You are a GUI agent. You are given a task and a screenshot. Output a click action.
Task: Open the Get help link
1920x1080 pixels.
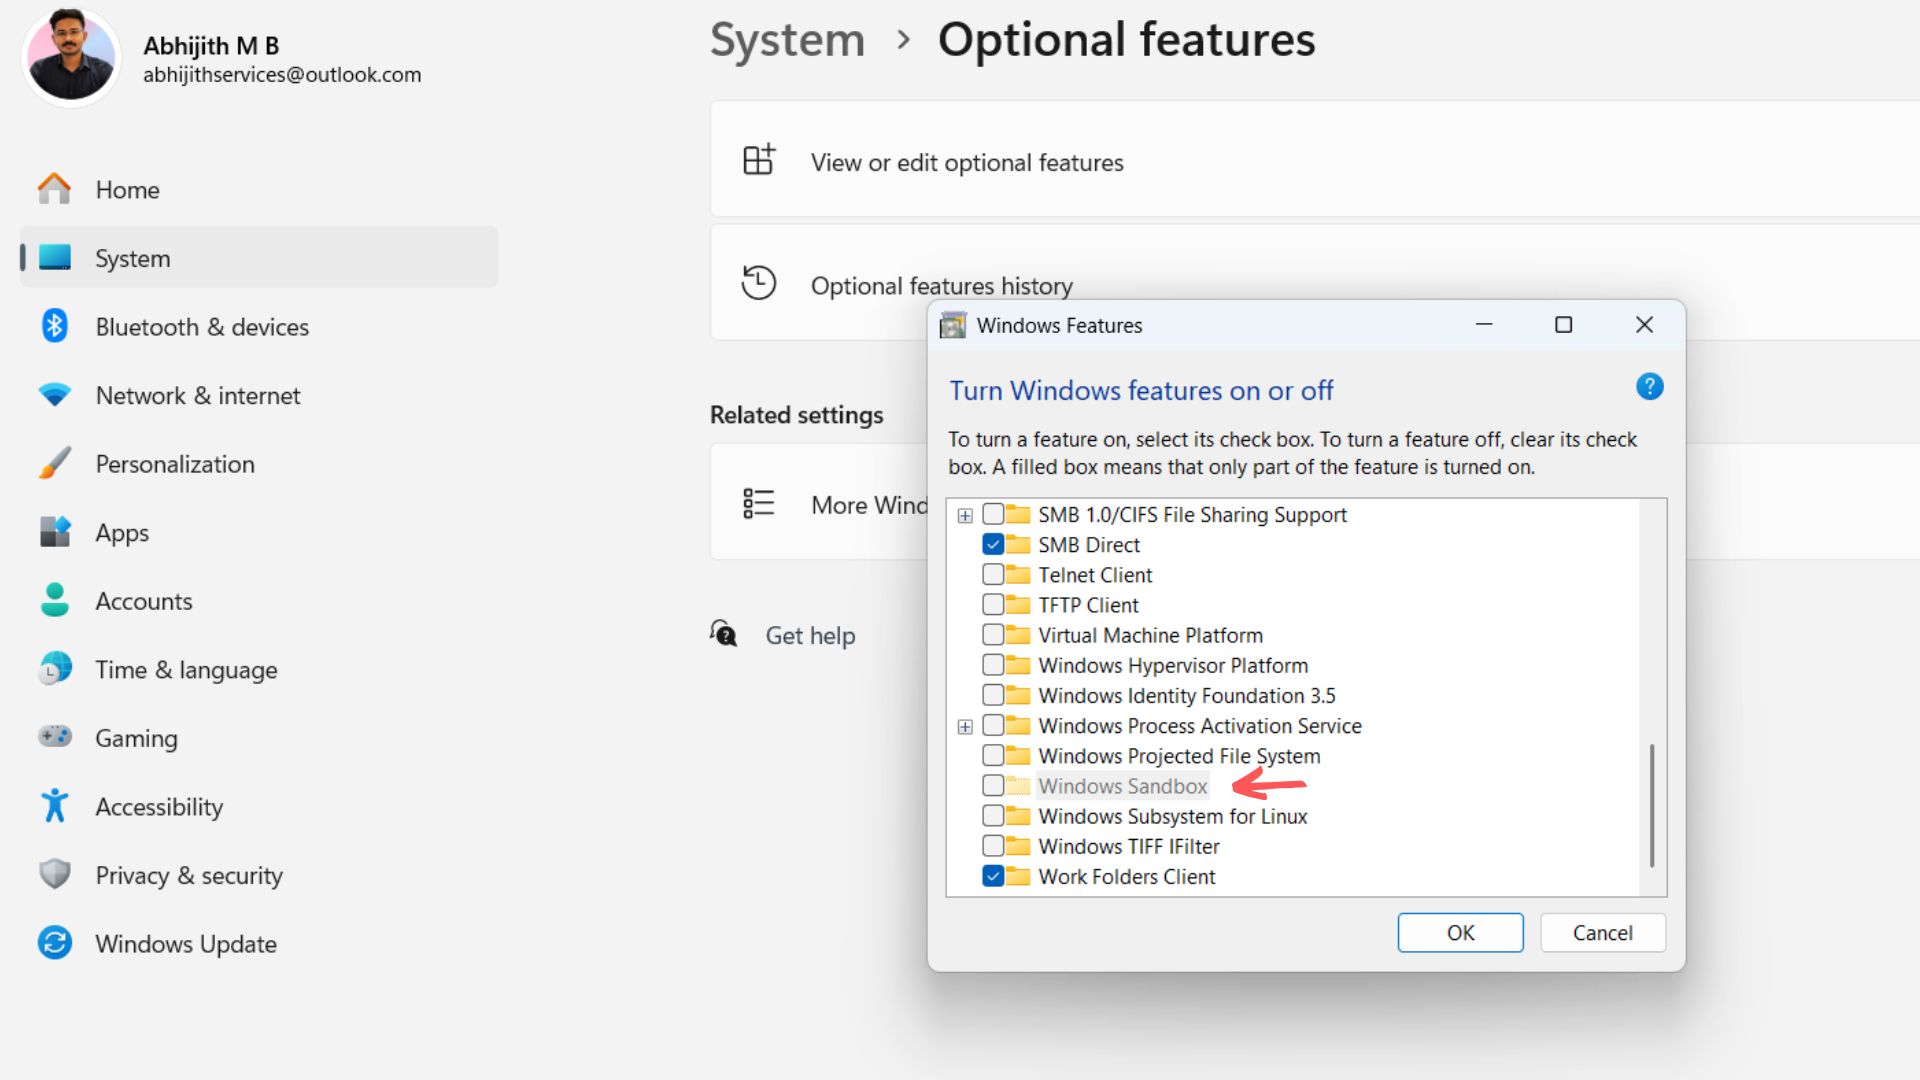tap(809, 636)
